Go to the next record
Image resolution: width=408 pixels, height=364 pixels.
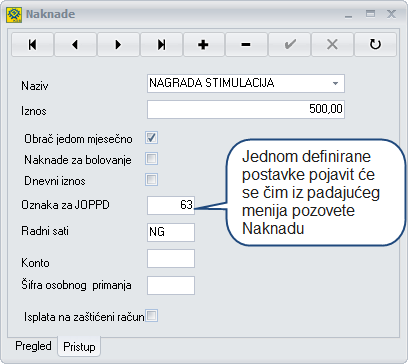tap(118, 44)
